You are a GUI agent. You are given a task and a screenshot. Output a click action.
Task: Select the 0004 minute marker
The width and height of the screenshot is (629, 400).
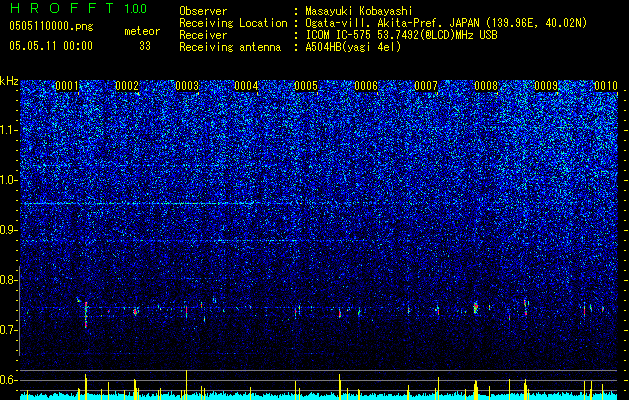pyautogui.click(x=246, y=86)
